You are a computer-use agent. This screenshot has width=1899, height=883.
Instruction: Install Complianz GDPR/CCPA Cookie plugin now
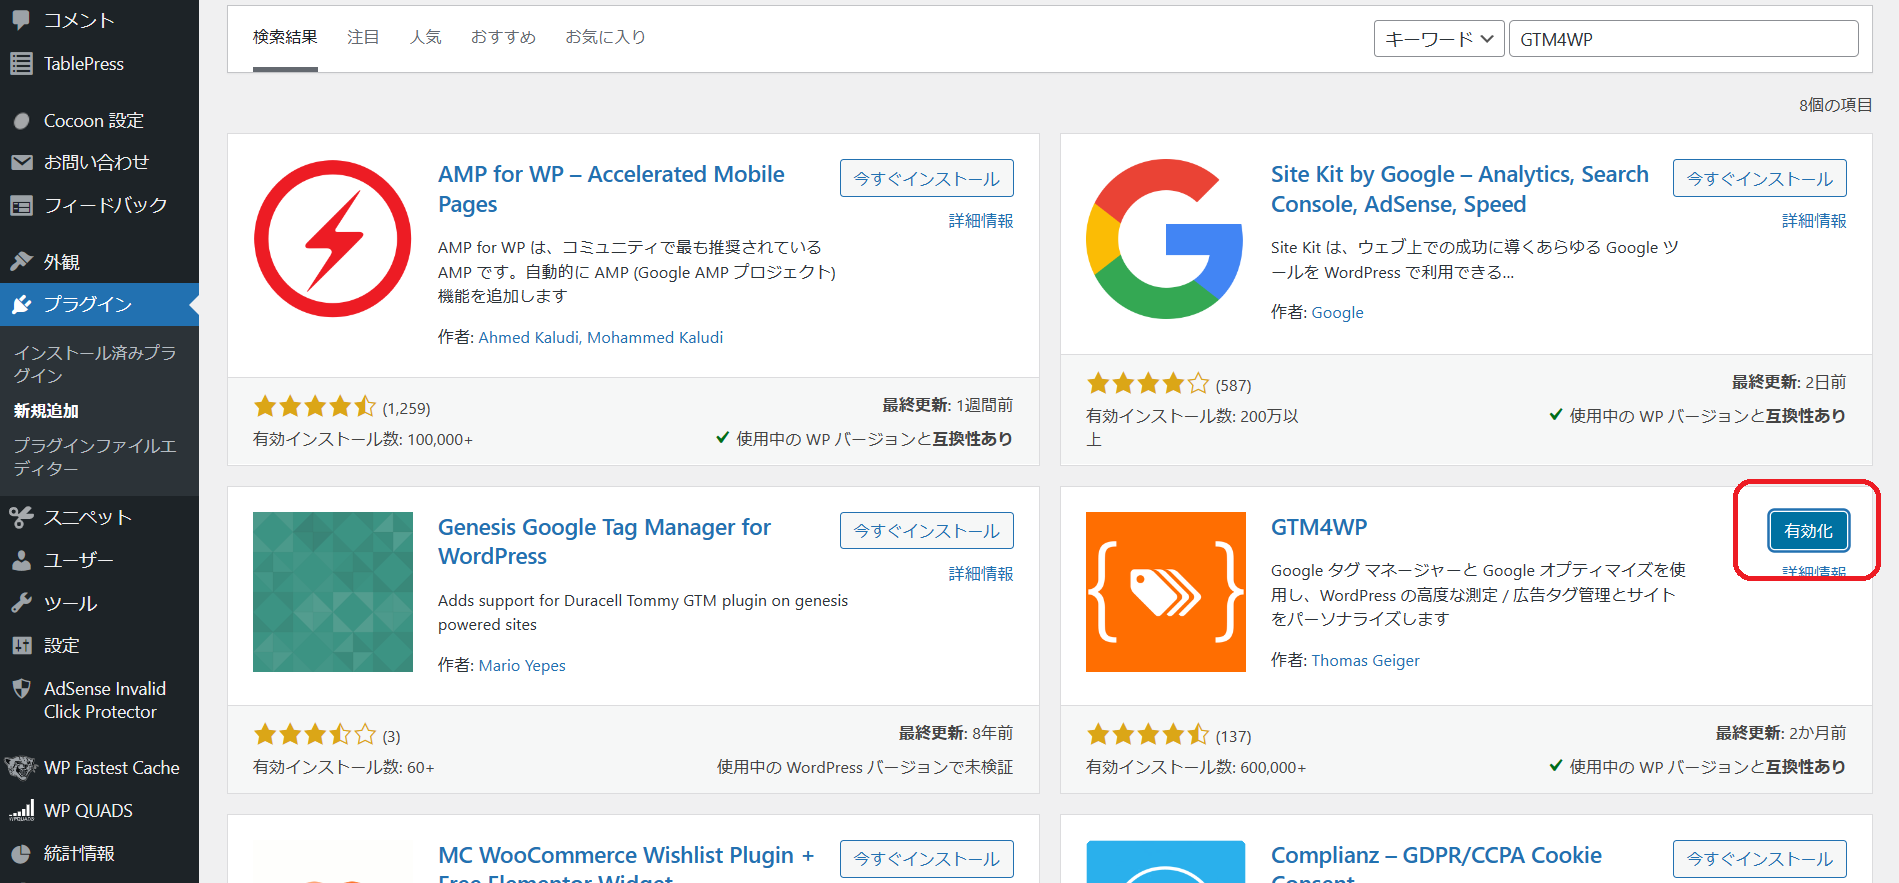click(x=1760, y=859)
